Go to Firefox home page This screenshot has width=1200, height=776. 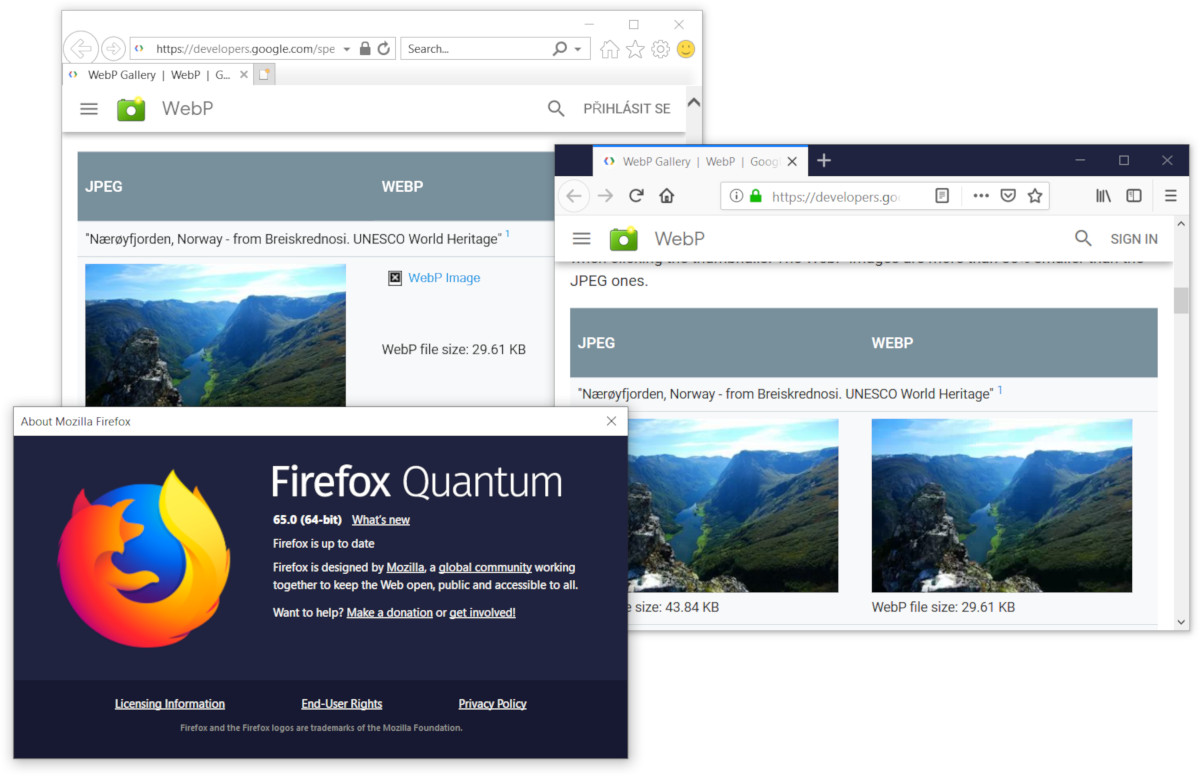click(x=667, y=196)
